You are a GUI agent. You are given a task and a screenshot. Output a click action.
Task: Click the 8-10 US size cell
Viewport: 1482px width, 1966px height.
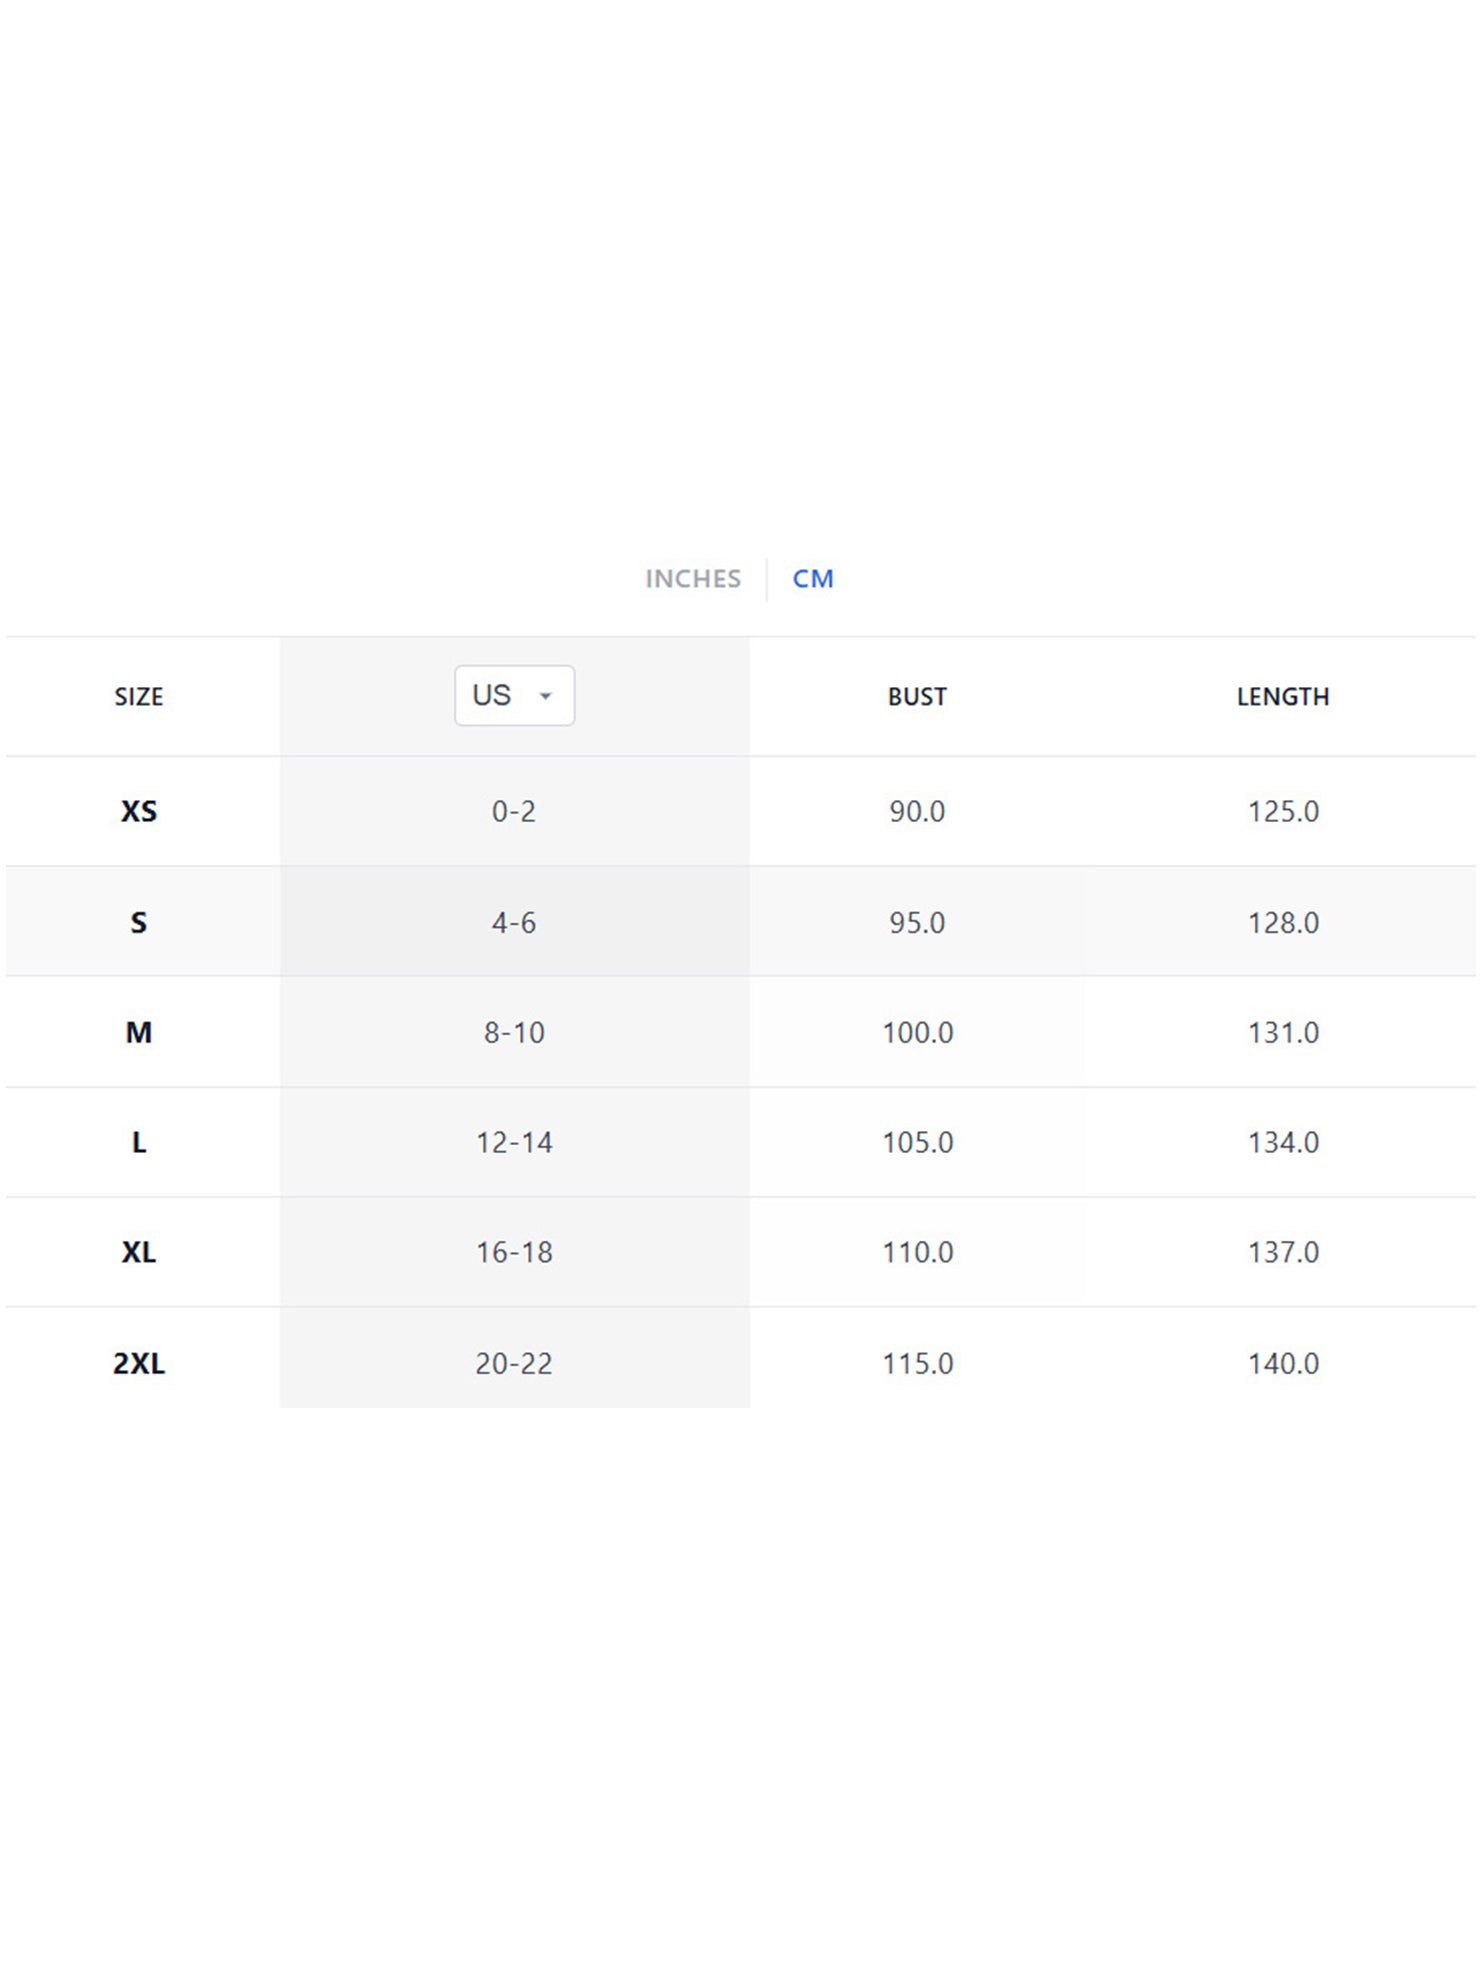point(514,1032)
